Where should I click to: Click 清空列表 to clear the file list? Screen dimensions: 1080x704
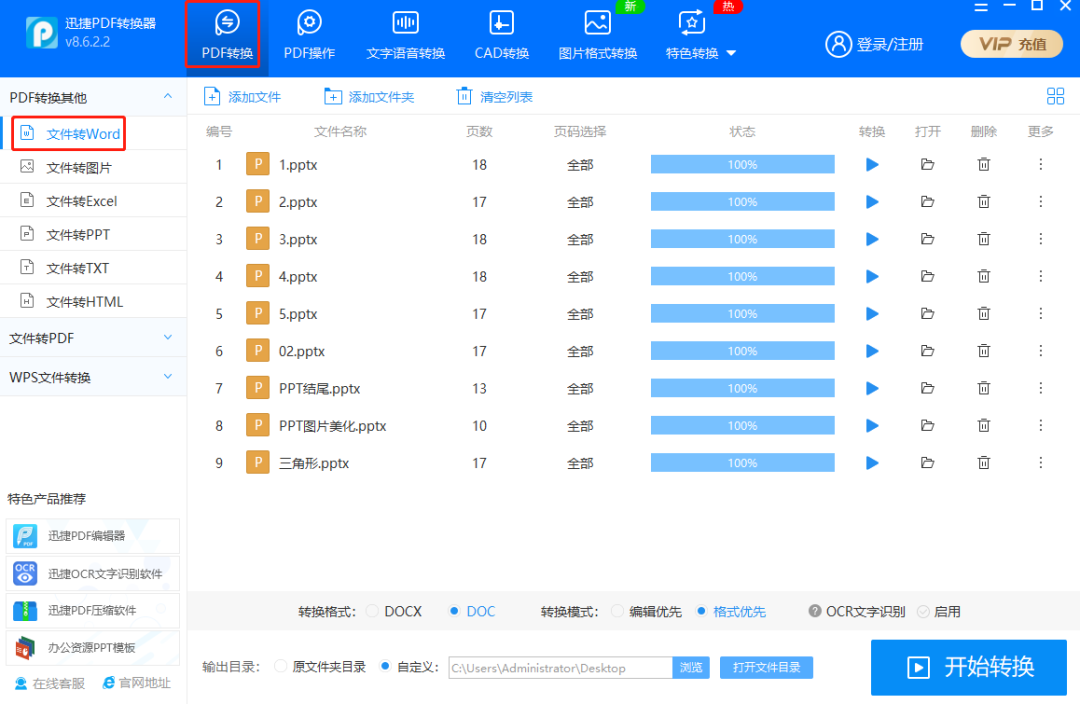tap(495, 96)
